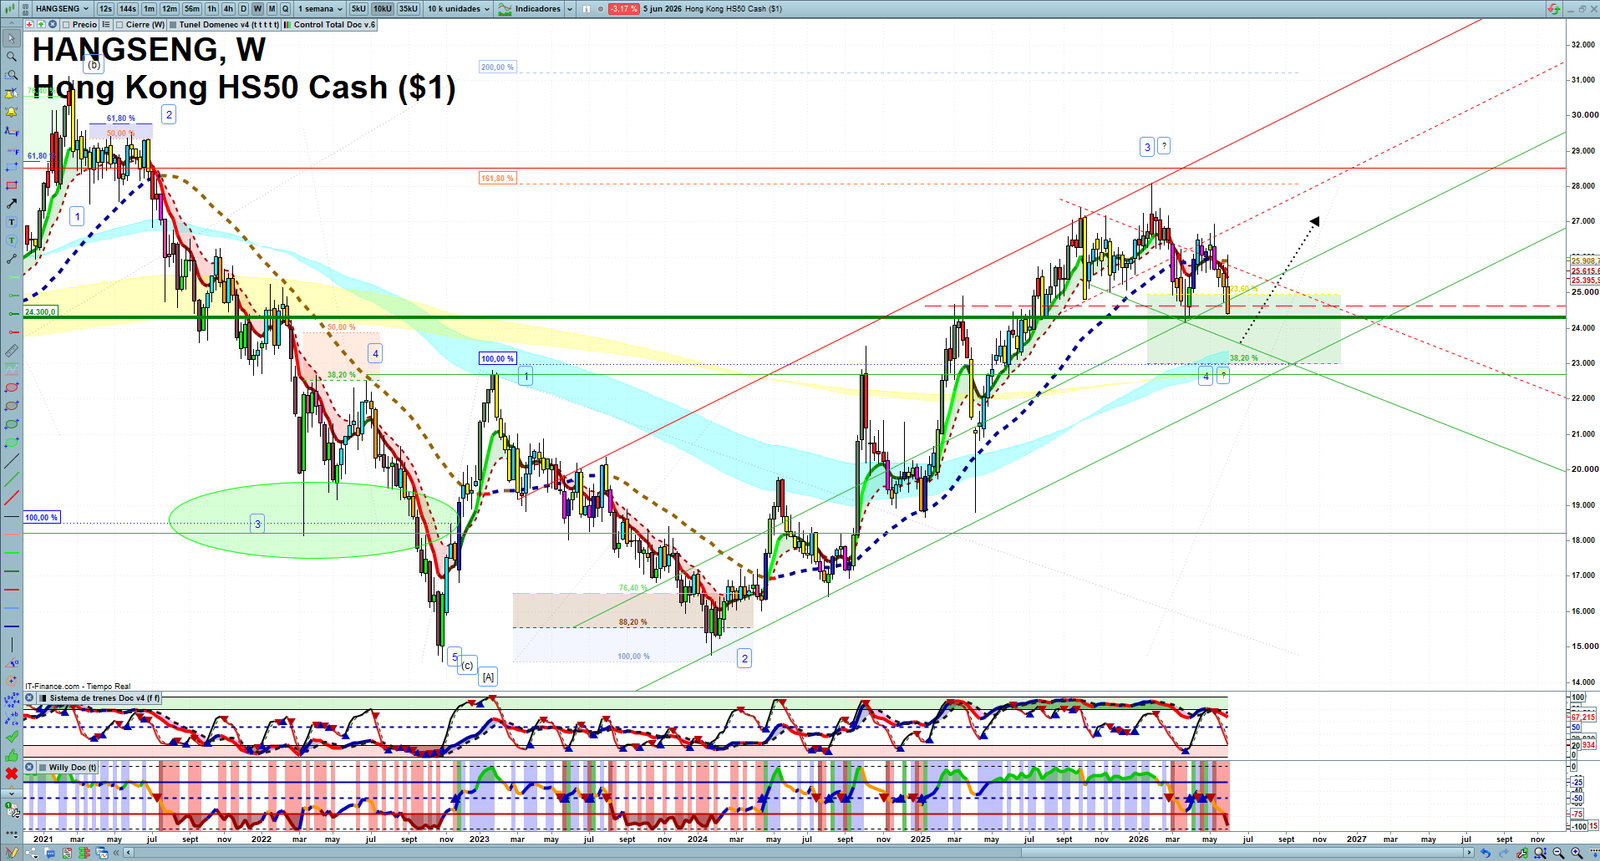This screenshot has width=1600, height=861.
Task: Select the black arrow drawing tool
Action: 12,203
